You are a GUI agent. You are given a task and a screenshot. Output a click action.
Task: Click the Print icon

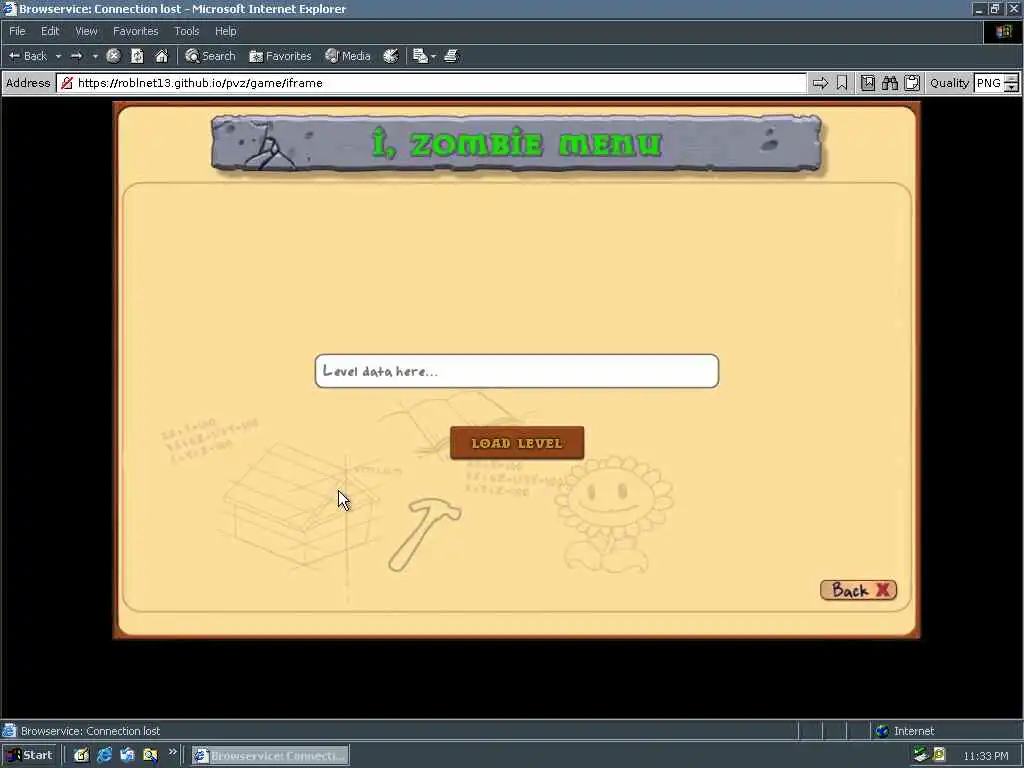point(451,56)
